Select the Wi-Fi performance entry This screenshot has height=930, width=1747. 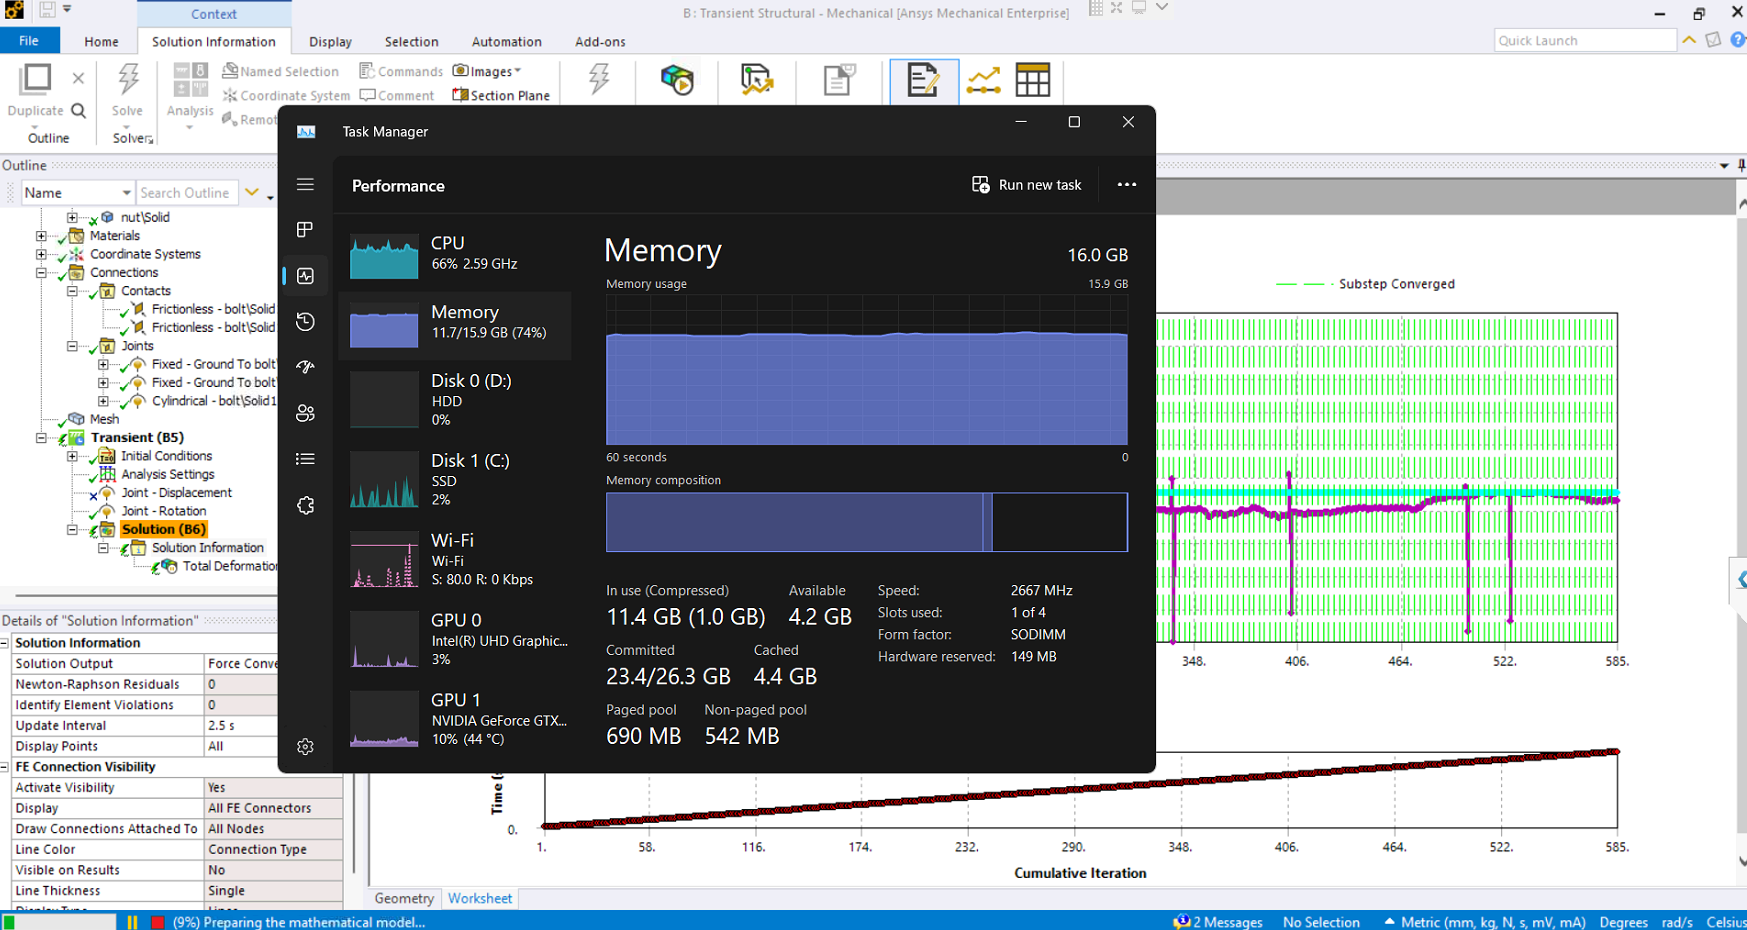(455, 559)
